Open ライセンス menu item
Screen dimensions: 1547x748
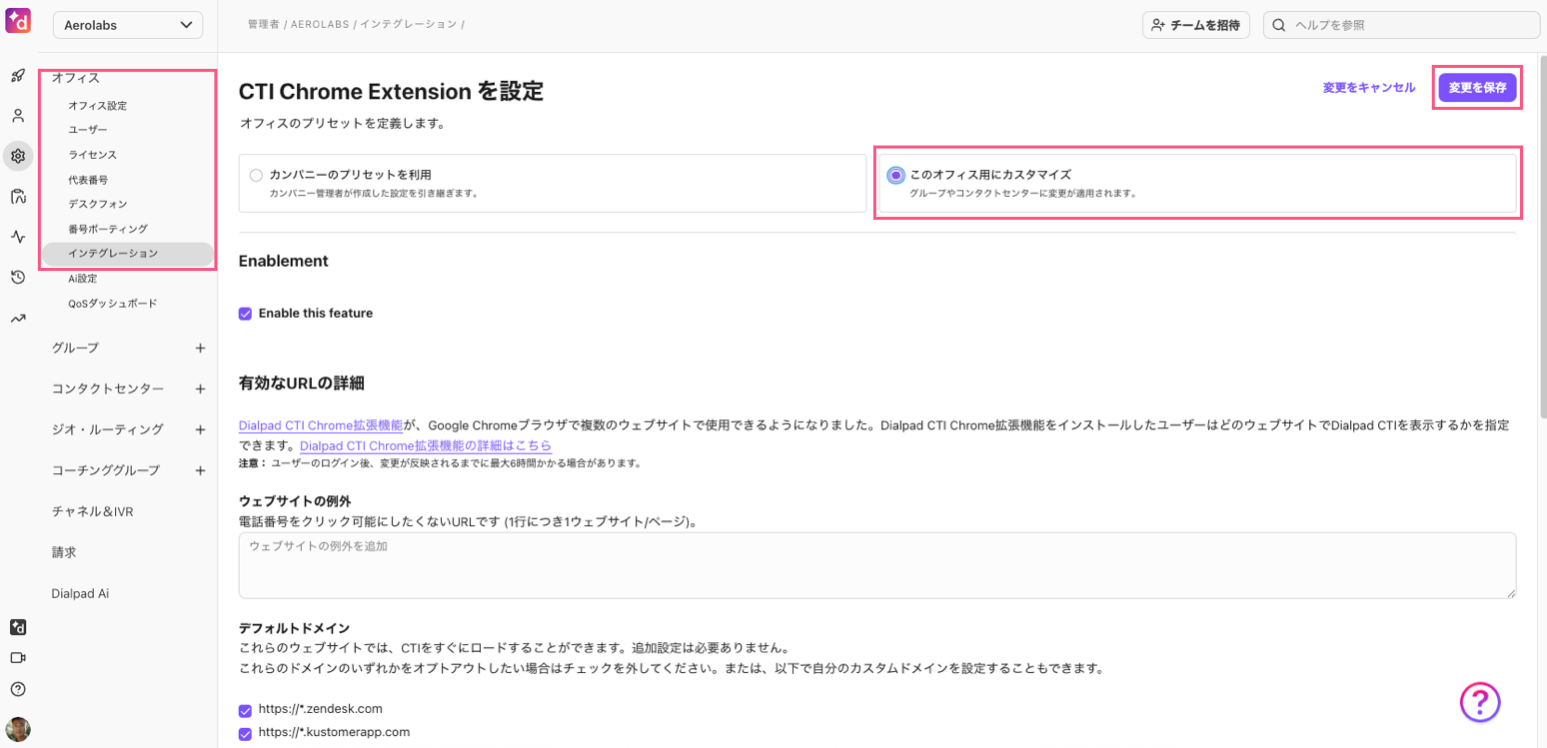tap(93, 155)
